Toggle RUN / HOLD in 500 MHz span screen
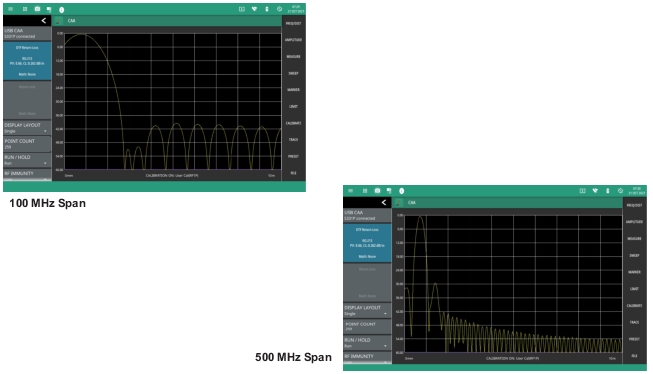Viewport: 653px width, 374px height. point(367,343)
